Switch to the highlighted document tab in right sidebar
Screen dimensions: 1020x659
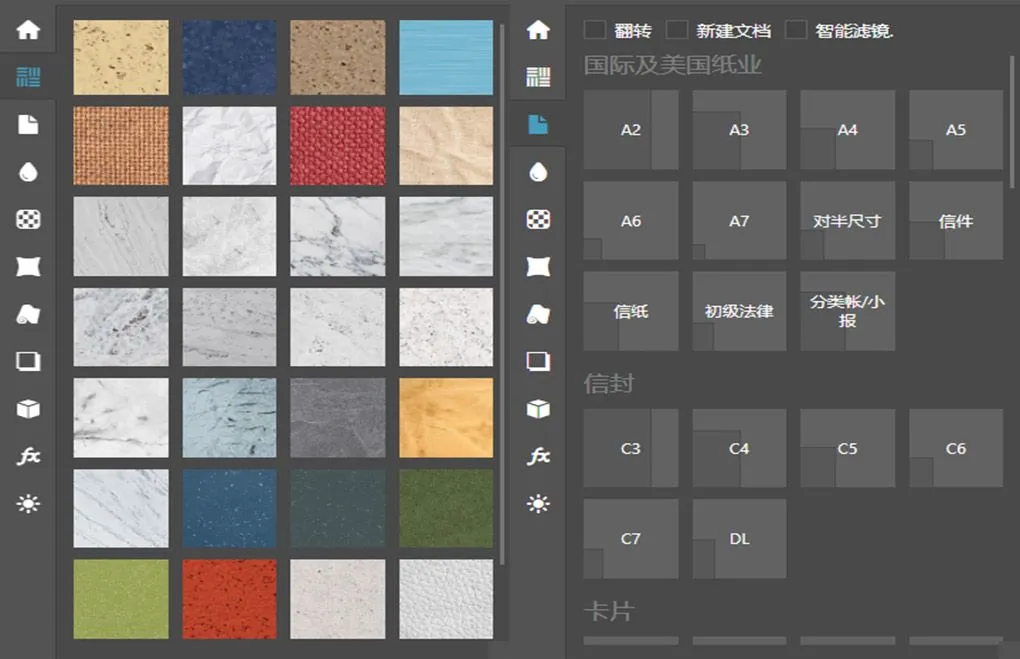coord(538,125)
